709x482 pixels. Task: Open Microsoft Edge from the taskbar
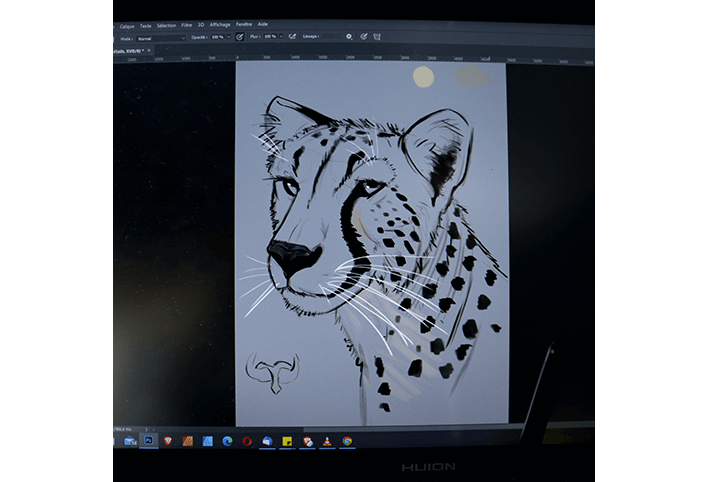(227, 440)
